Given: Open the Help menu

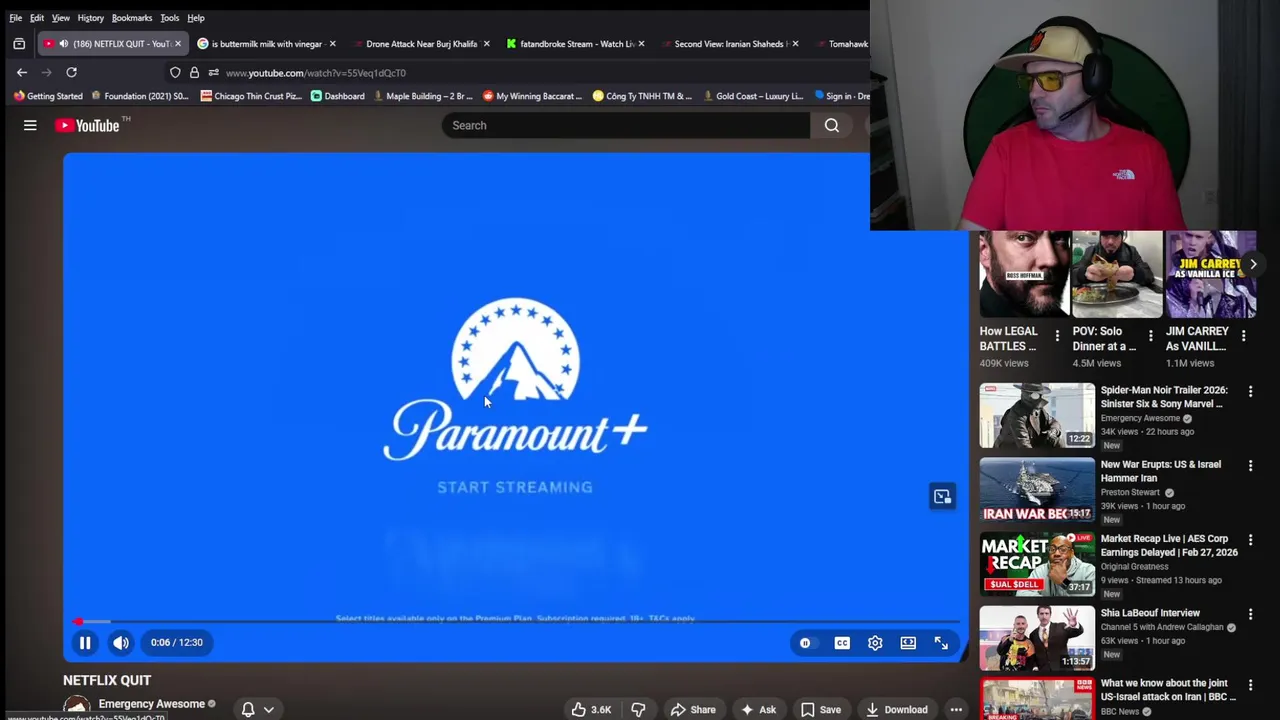Looking at the screenshot, I should pos(196,18).
